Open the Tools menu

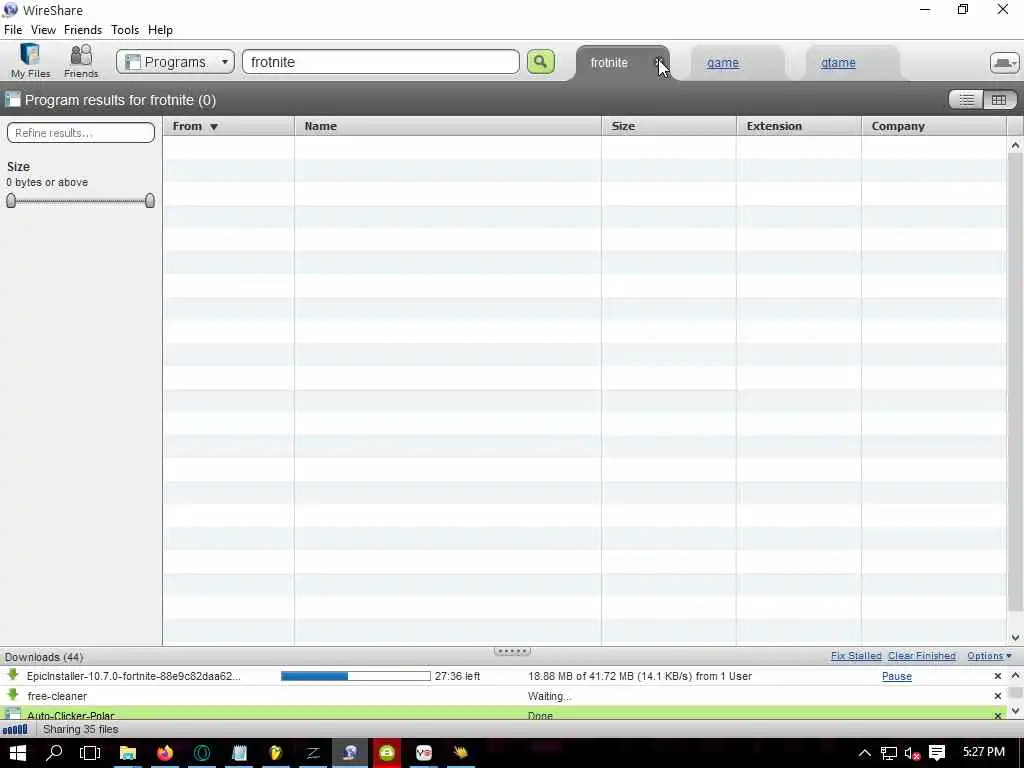125,30
